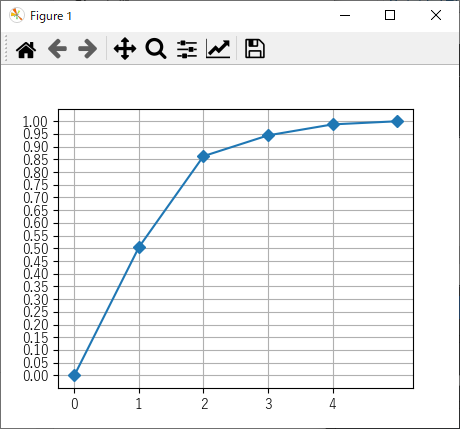Click the toolbar drag handle grip
The width and height of the screenshot is (460, 429).
click(x=6, y=48)
